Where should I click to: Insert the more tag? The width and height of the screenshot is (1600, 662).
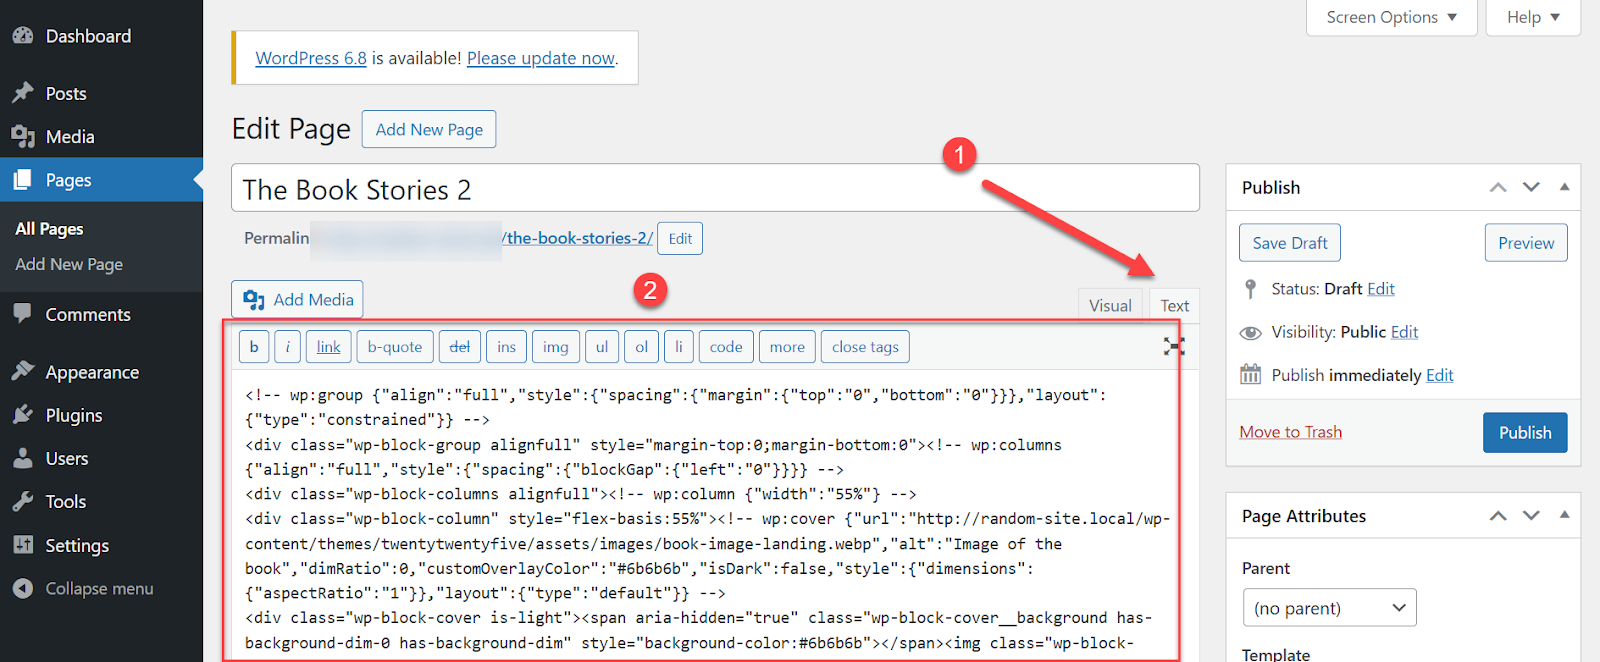pyautogui.click(x=787, y=347)
